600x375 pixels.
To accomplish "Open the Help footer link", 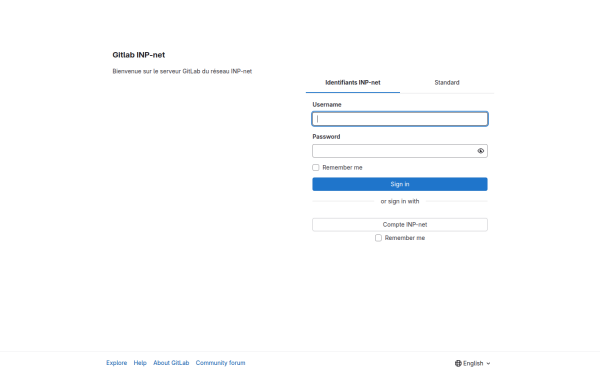I will (140, 363).
